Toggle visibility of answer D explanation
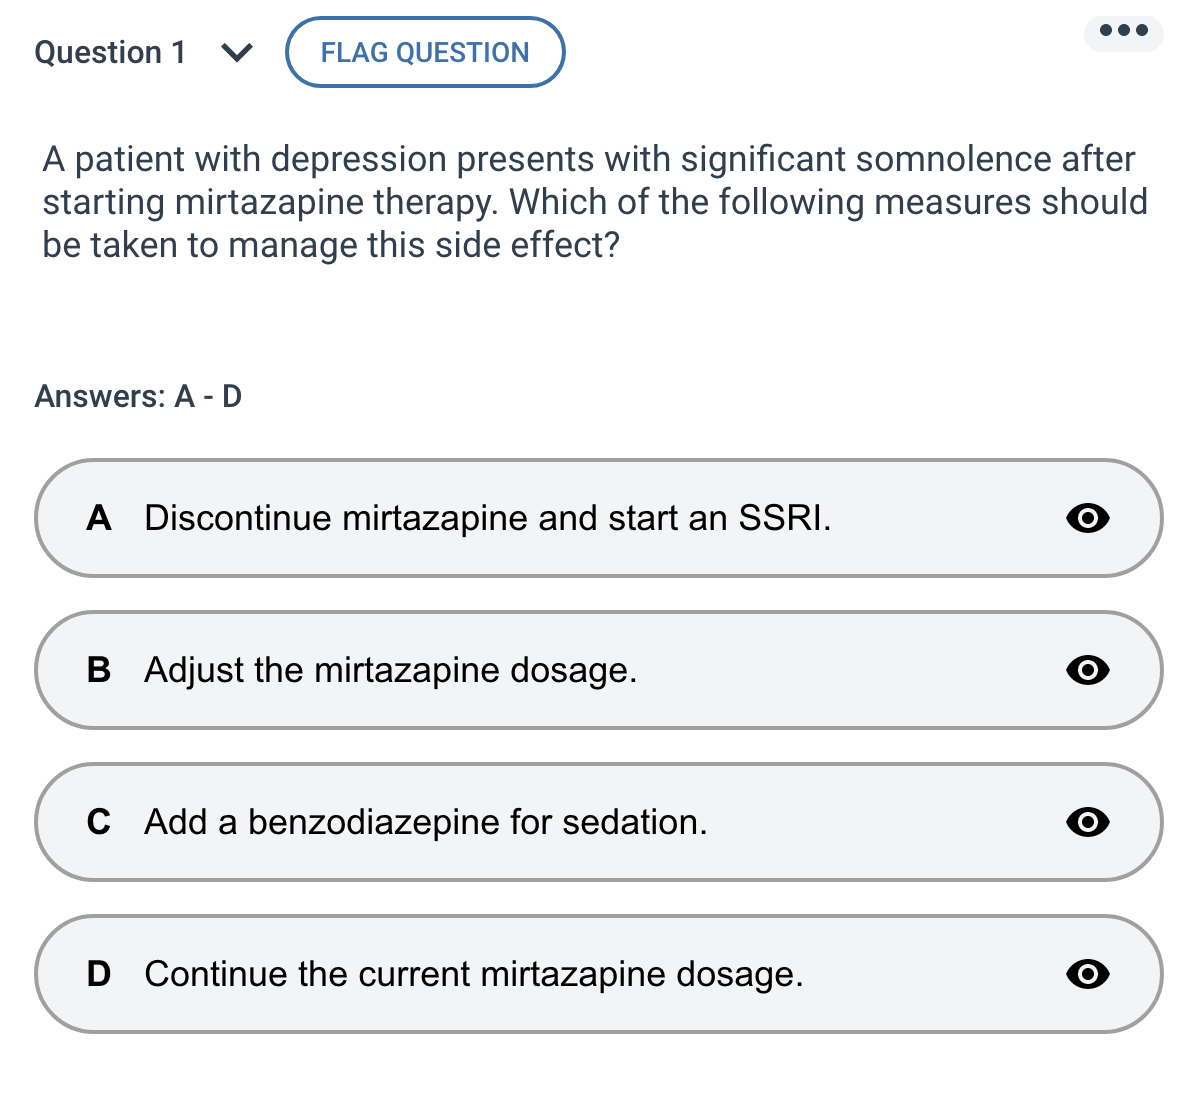This screenshot has width=1194, height=1114. tap(1087, 974)
